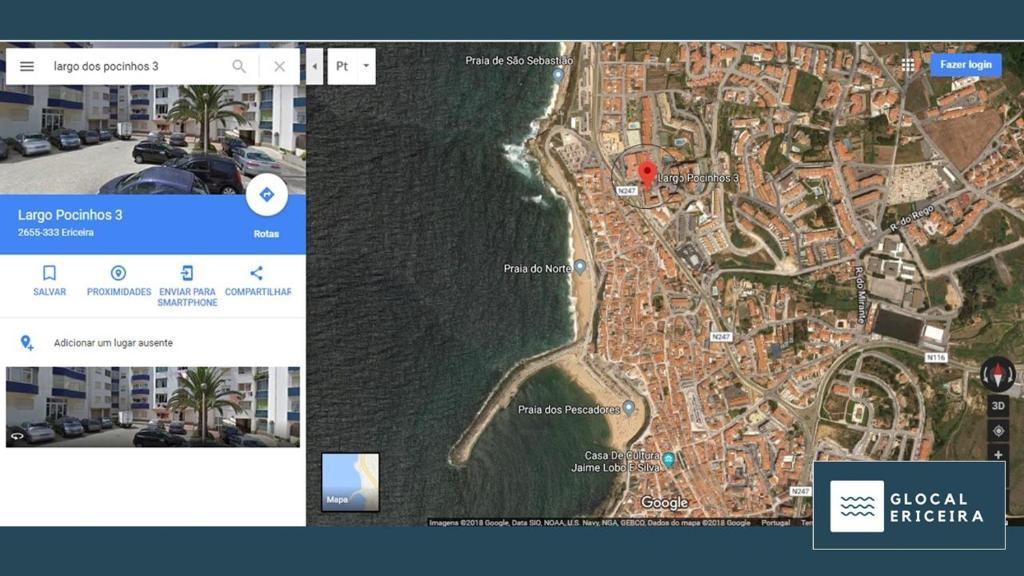Switch to Mapa view thumbnail

point(350,482)
